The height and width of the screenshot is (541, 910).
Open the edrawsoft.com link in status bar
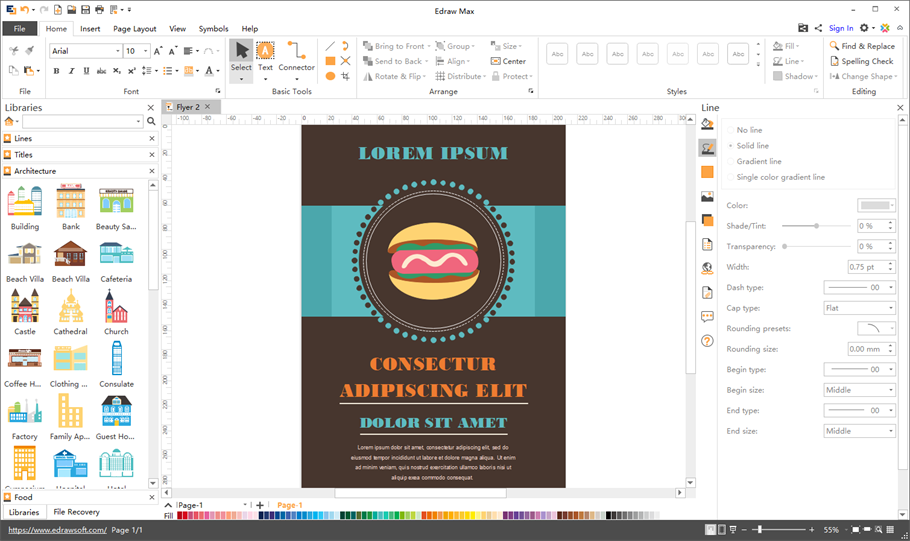click(56, 530)
